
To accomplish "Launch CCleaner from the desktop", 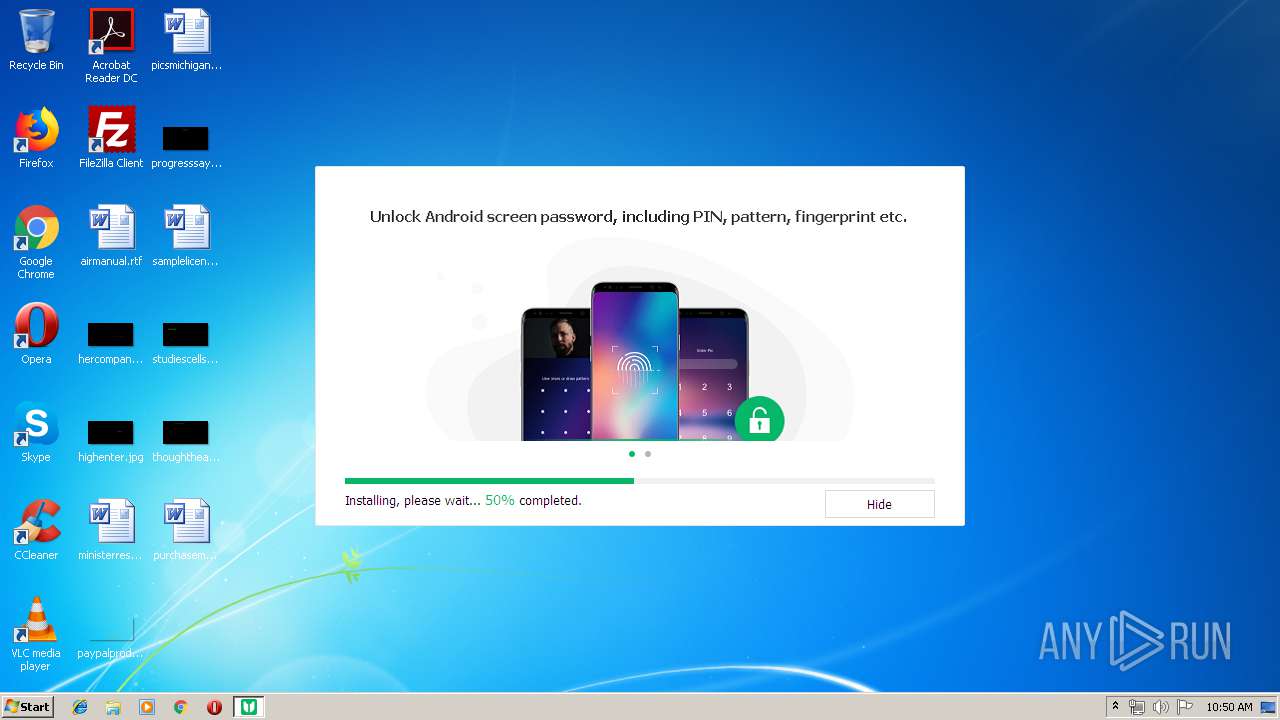I will [x=36, y=530].
